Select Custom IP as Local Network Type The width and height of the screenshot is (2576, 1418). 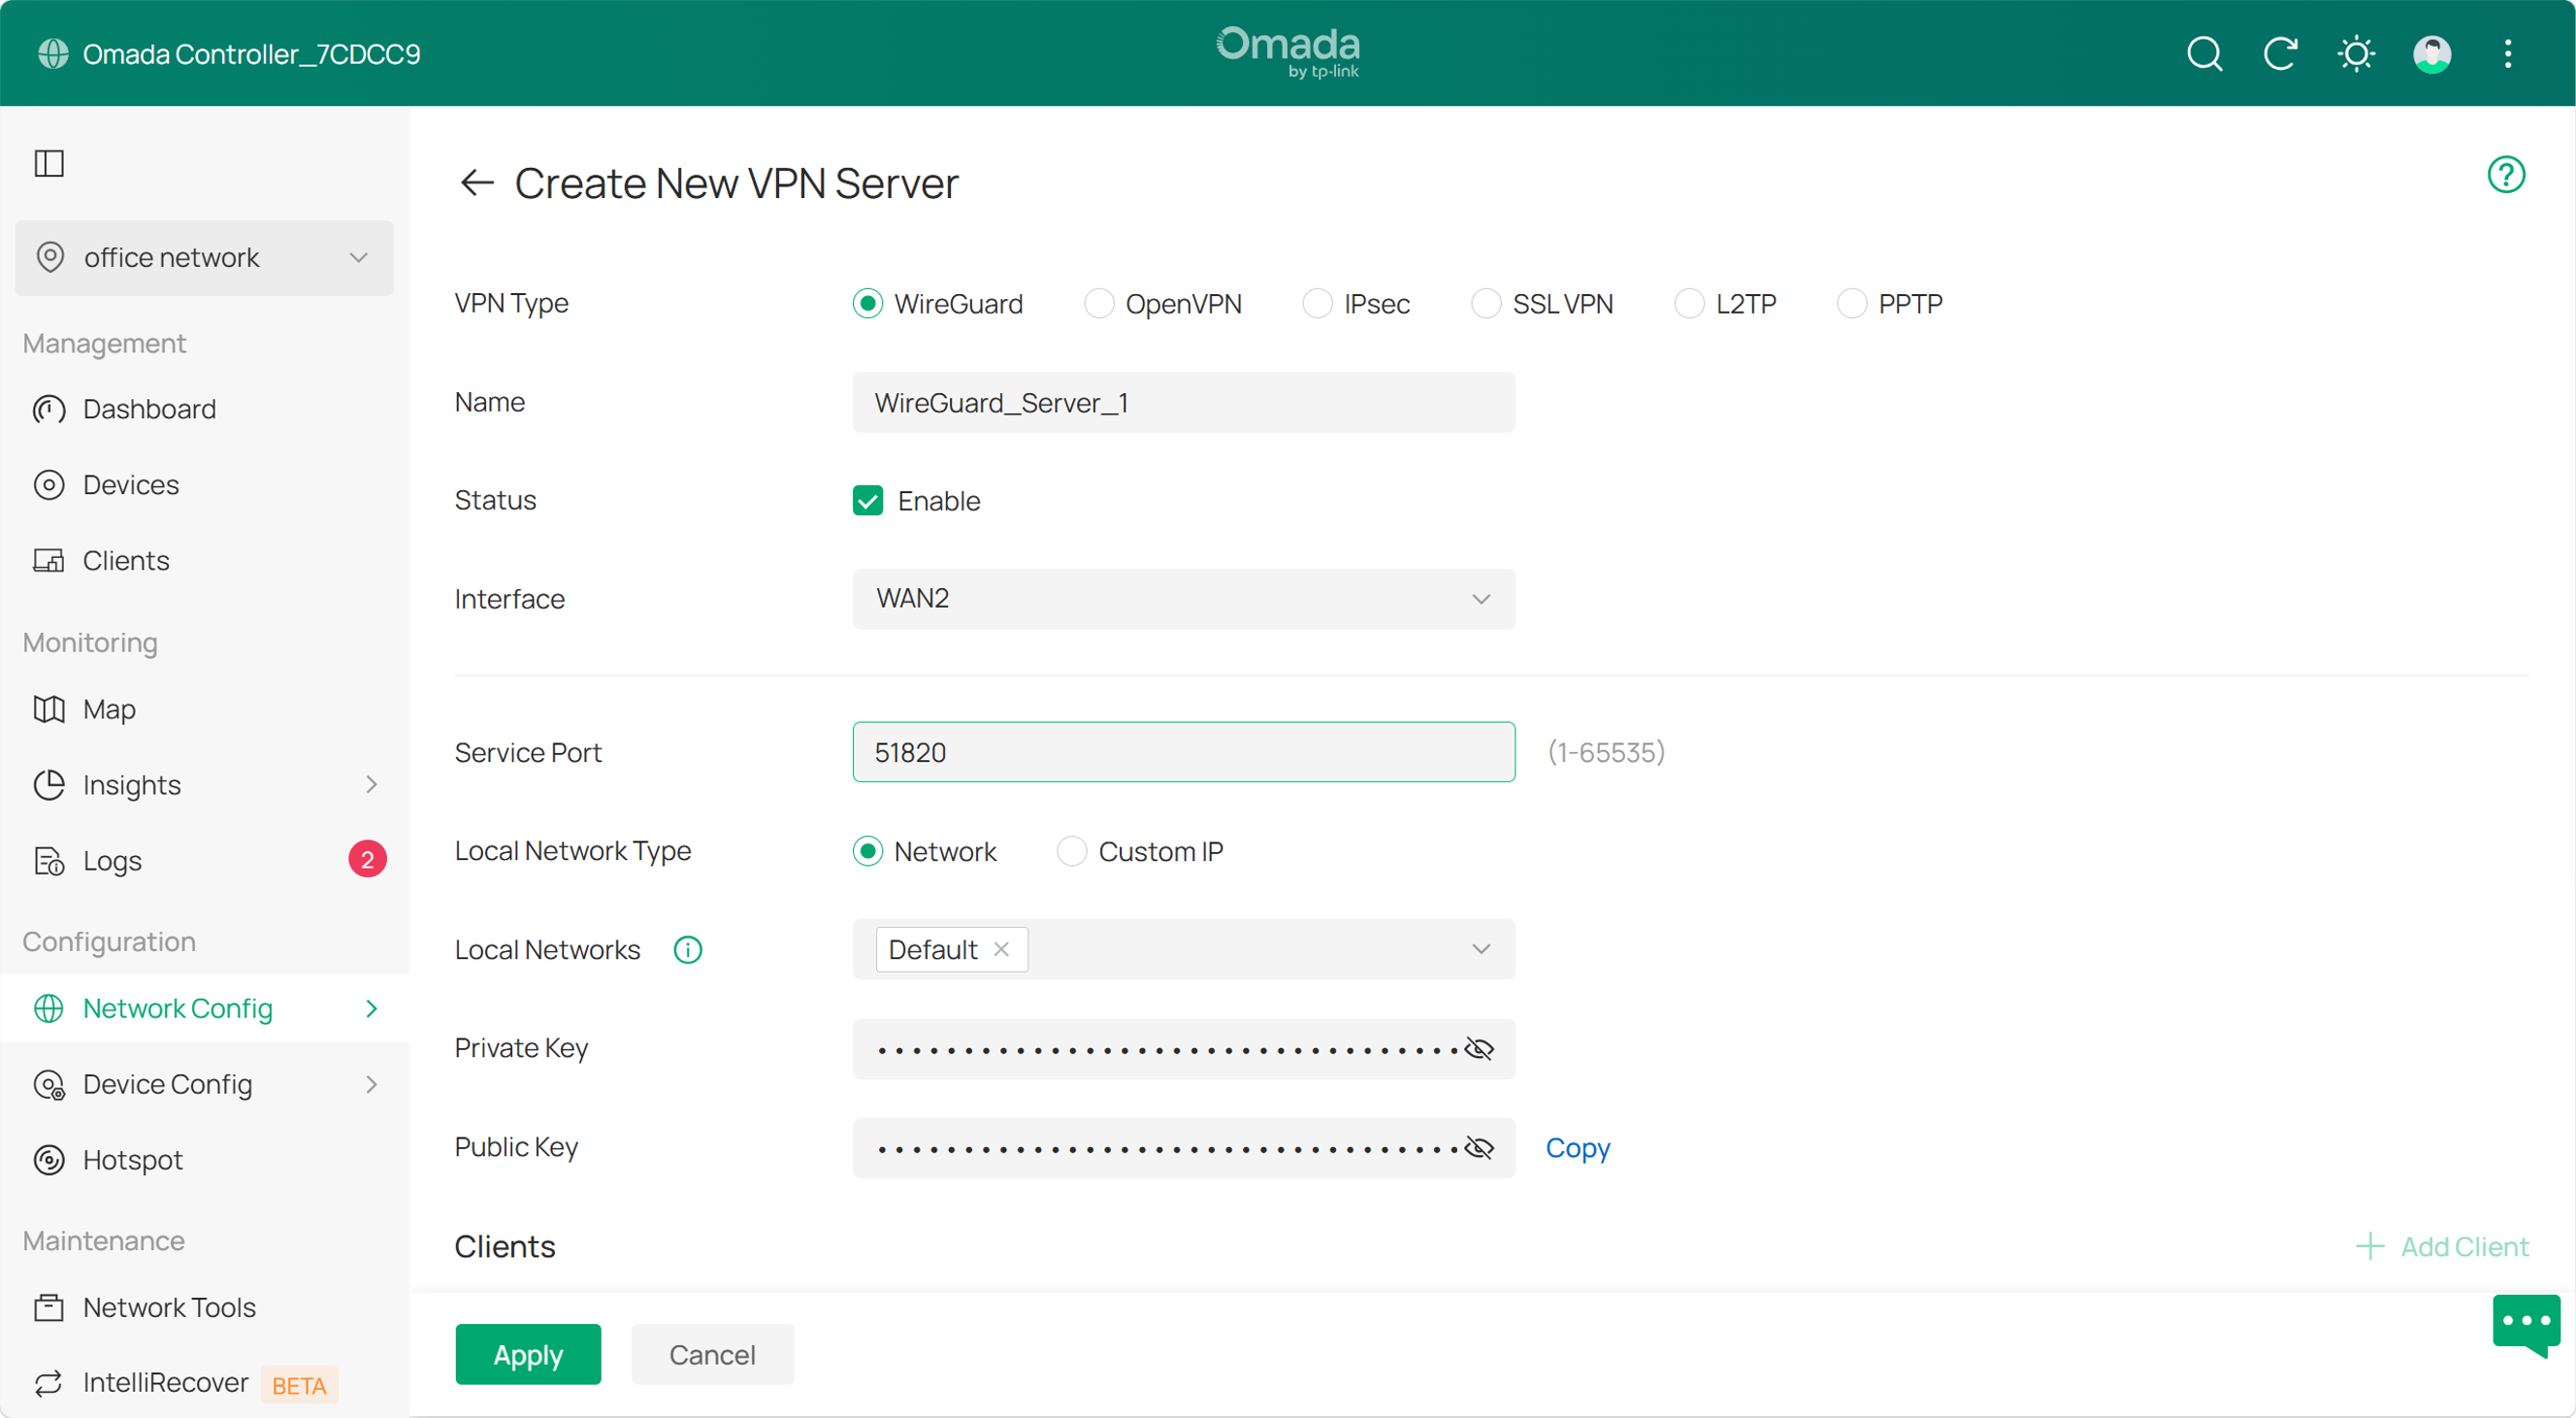pos(1140,851)
